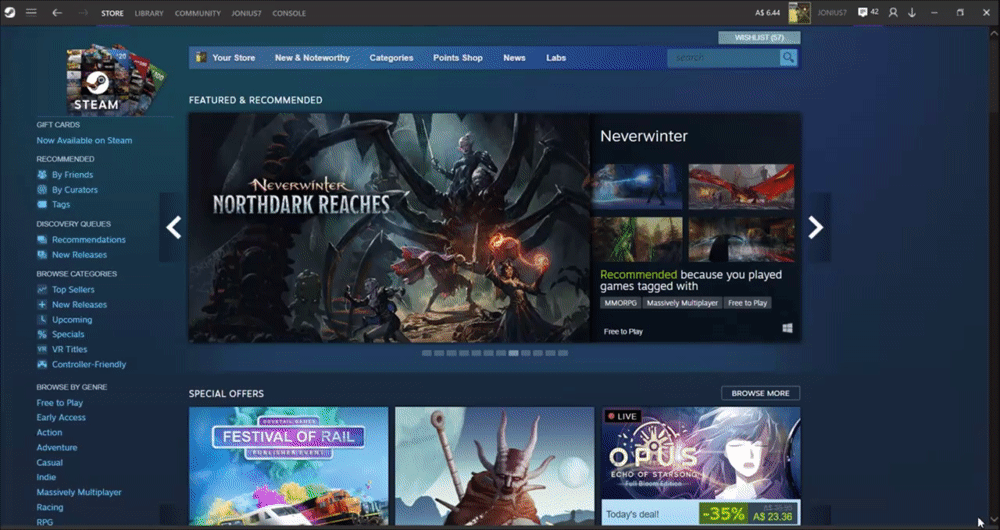Image resolution: width=1000 pixels, height=530 pixels.
Task: Show next featured game arrow
Action: [x=816, y=227]
